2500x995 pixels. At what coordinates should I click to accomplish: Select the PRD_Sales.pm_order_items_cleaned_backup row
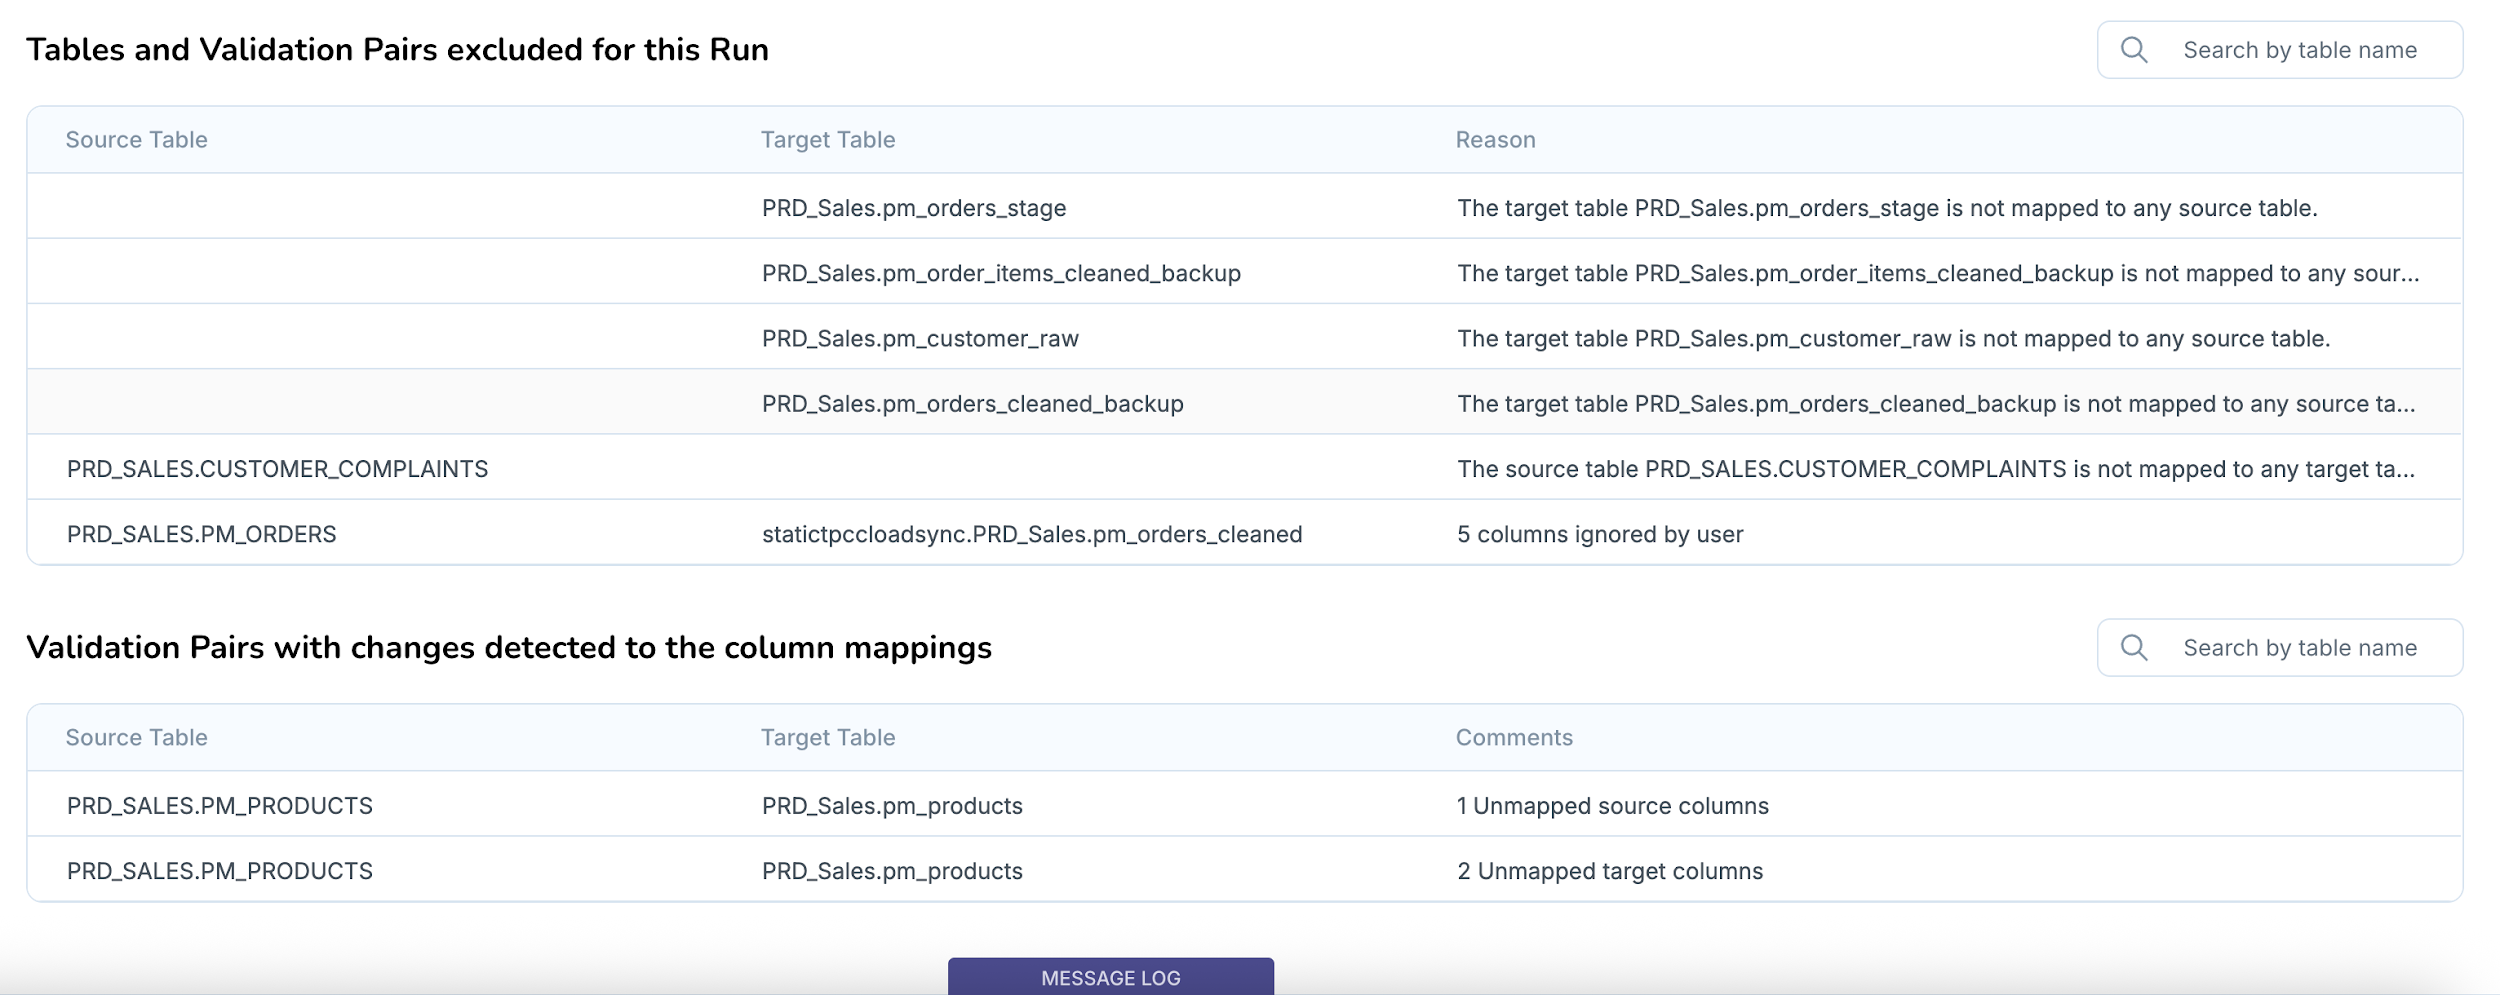(1000, 273)
